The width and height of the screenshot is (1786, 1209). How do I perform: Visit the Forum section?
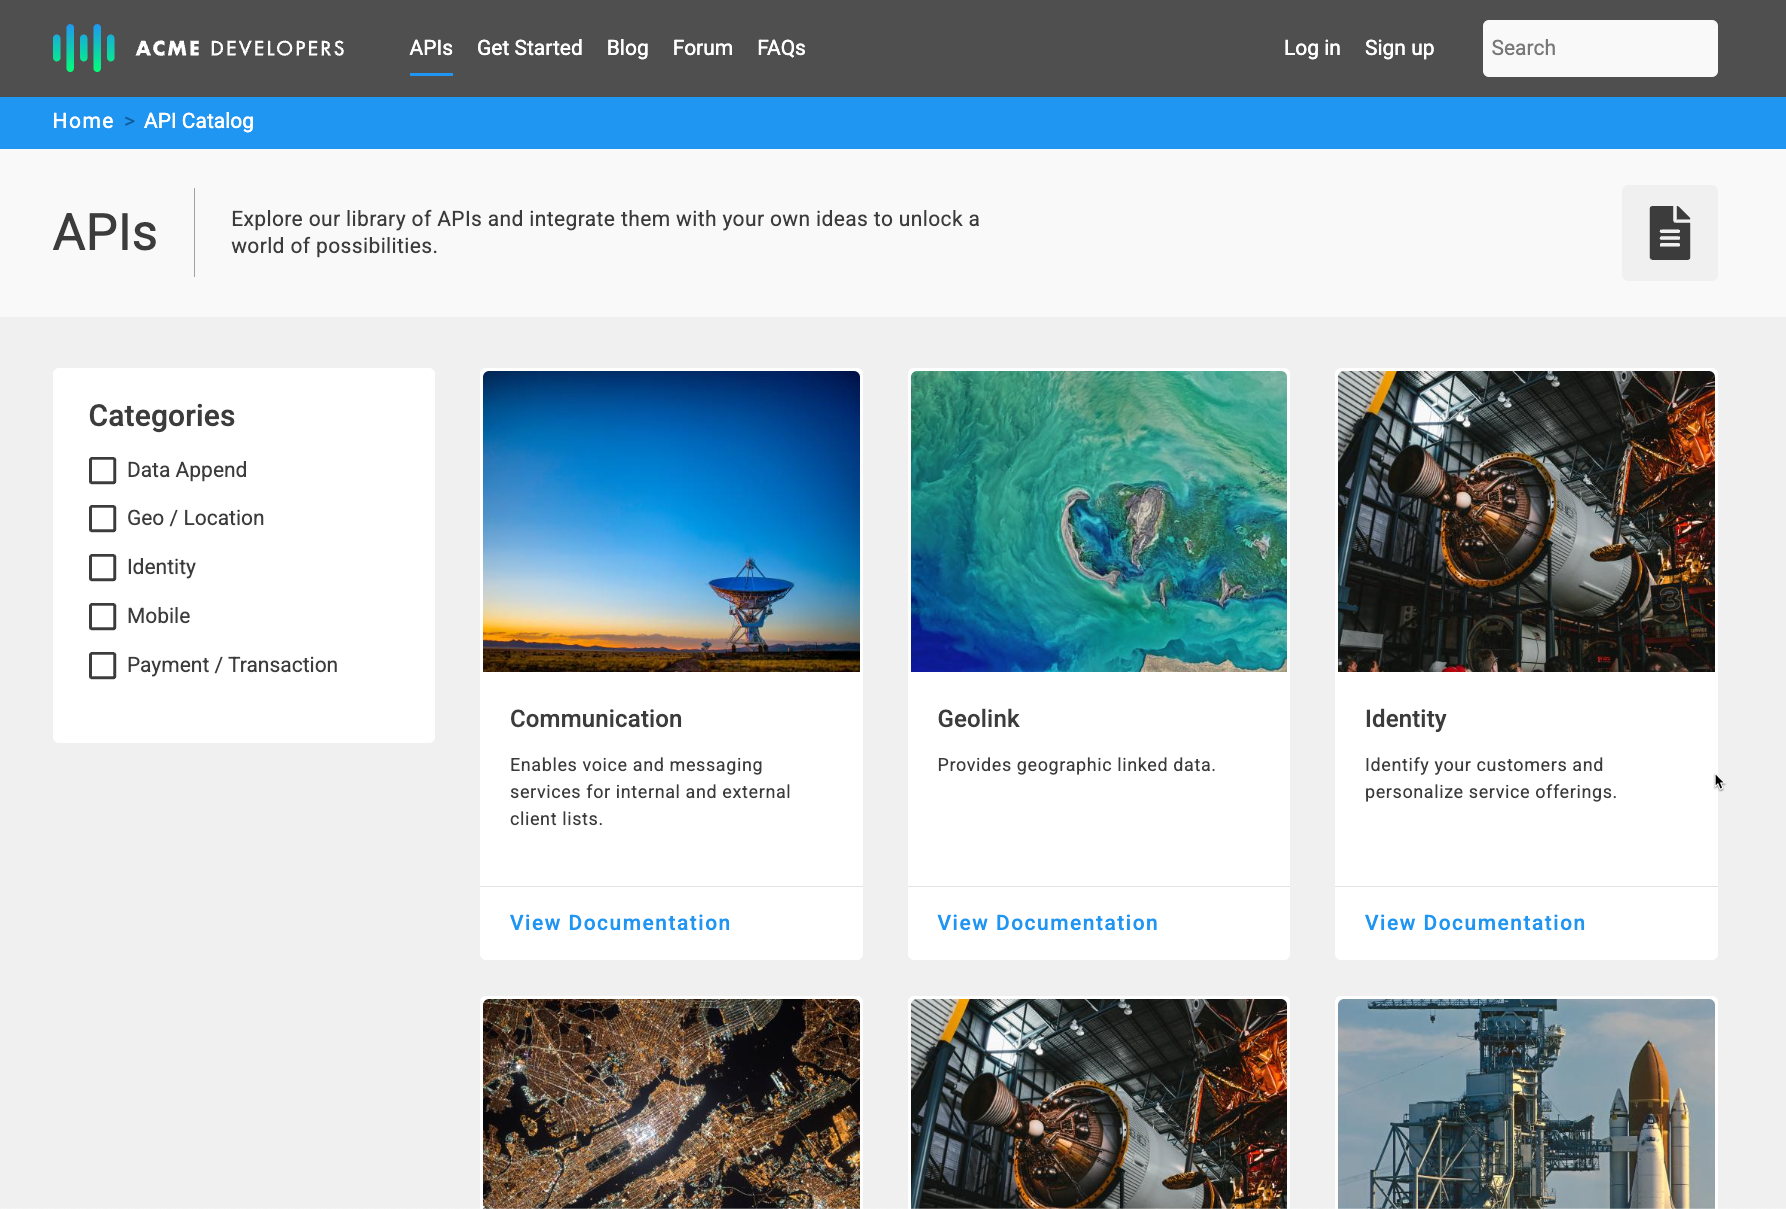(x=702, y=48)
